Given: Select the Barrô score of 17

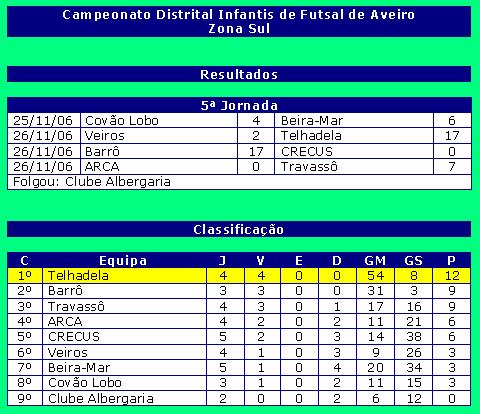Looking at the screenshot, I should (x=256, y=152).
